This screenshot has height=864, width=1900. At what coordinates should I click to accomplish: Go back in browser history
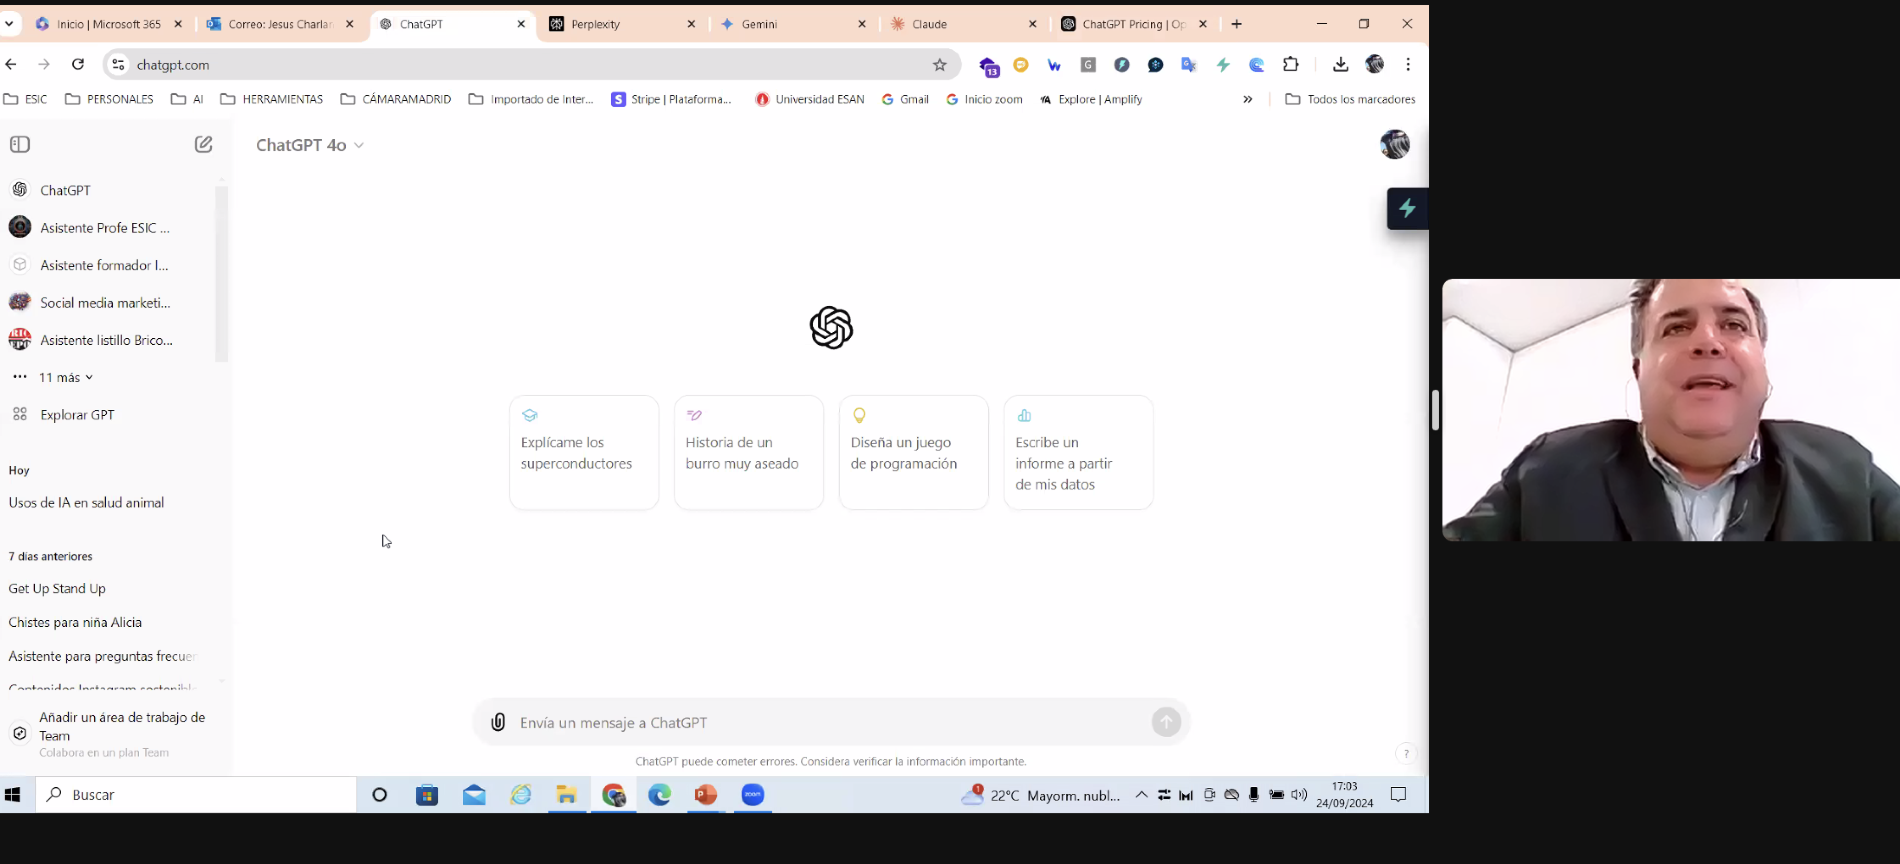point(11,64)
